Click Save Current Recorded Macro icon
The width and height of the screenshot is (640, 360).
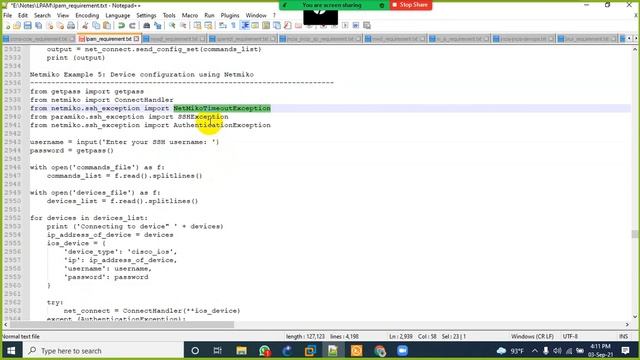tap(367, 26)
